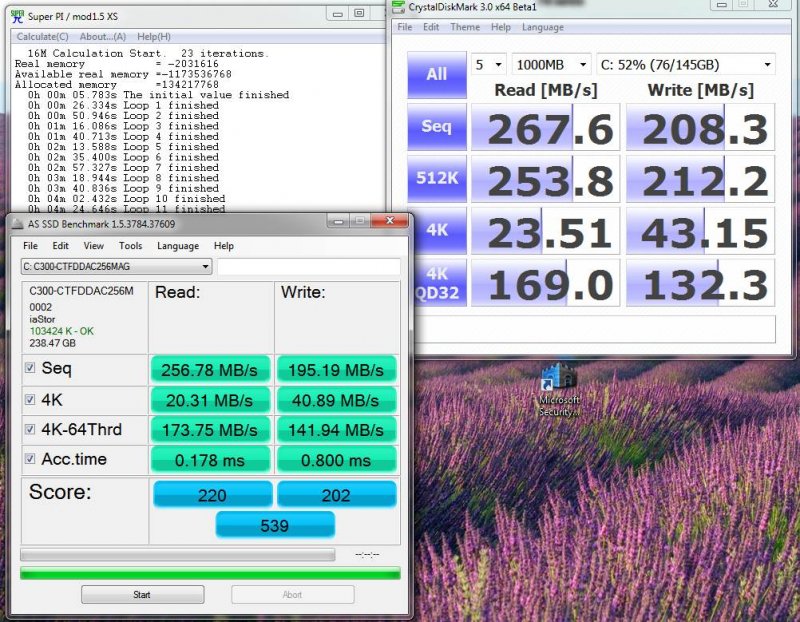Open Help menu in AS SSD Benchmark
The image size is (800, 622).
(223, 246)
